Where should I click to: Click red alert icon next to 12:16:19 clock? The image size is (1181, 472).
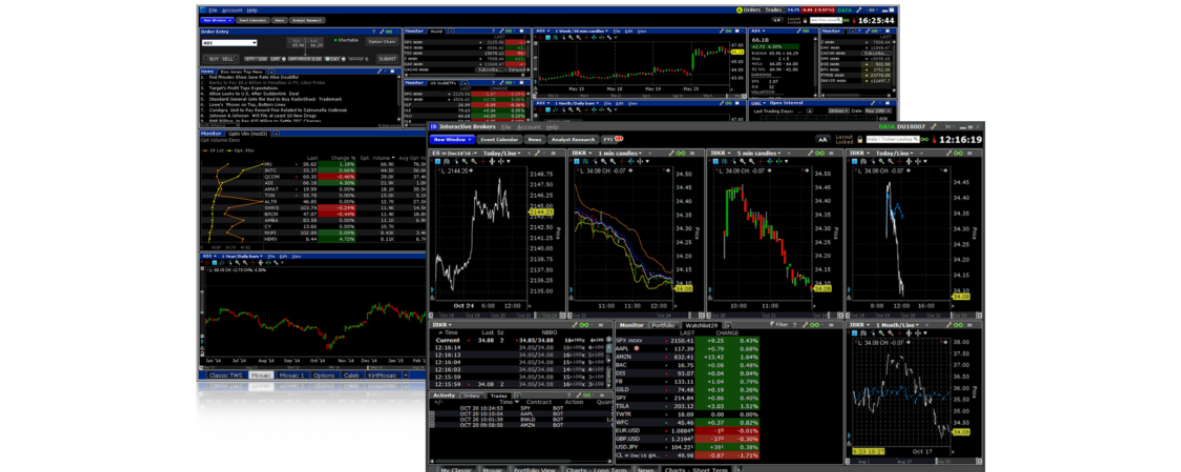[x=934, y=139]
